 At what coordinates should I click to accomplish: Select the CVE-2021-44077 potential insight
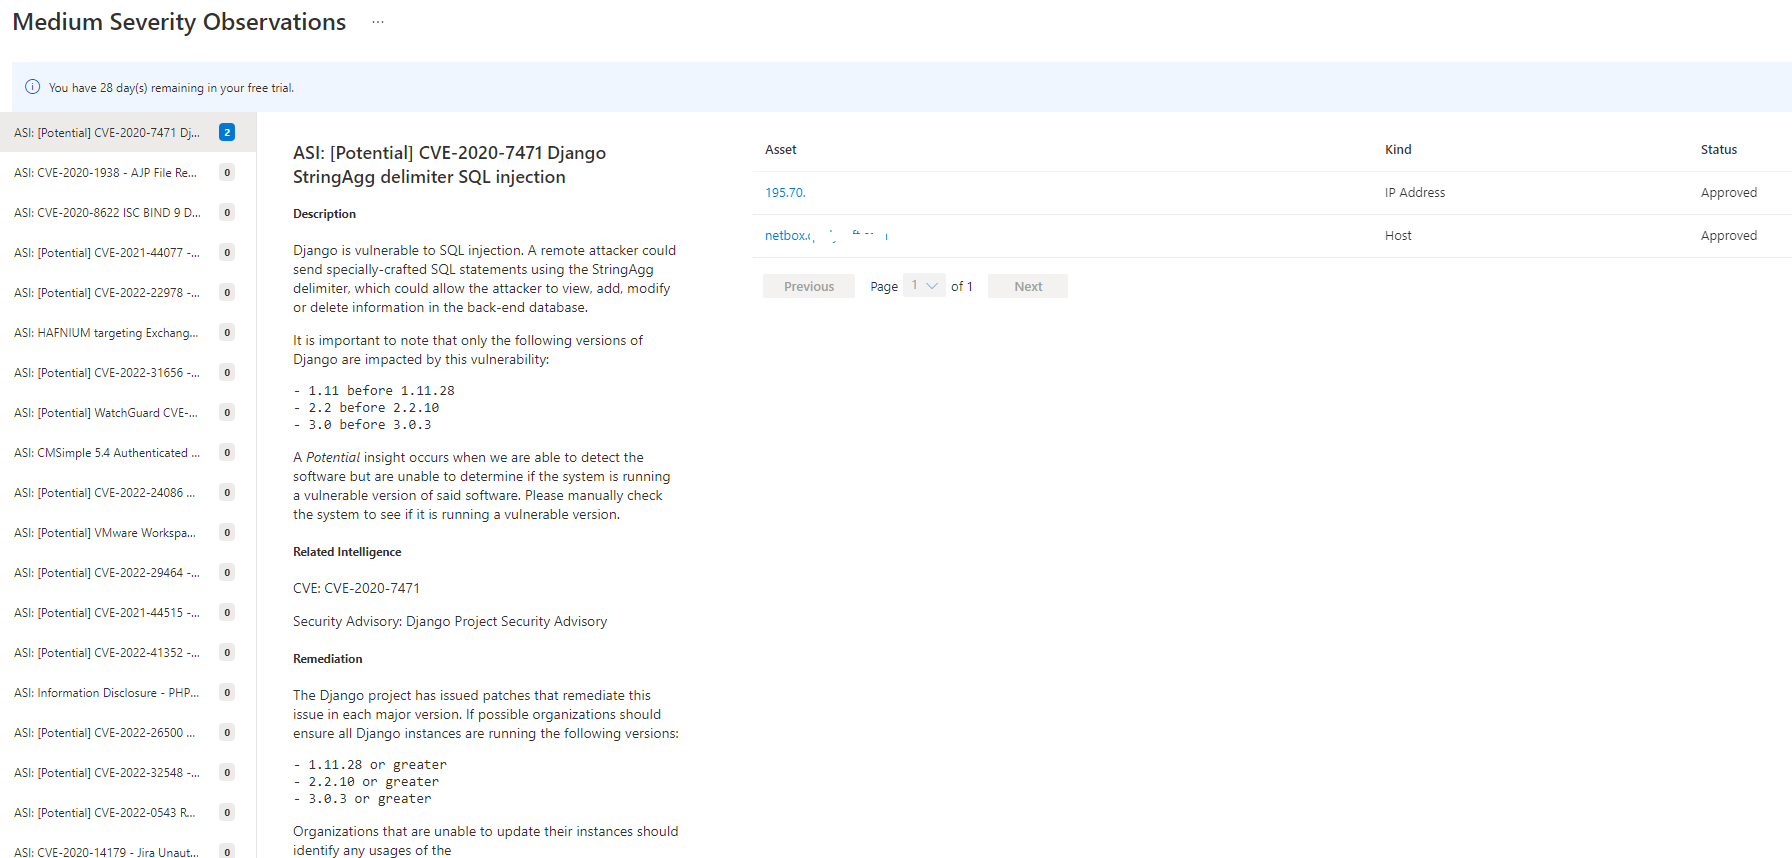tap(106, 253)
